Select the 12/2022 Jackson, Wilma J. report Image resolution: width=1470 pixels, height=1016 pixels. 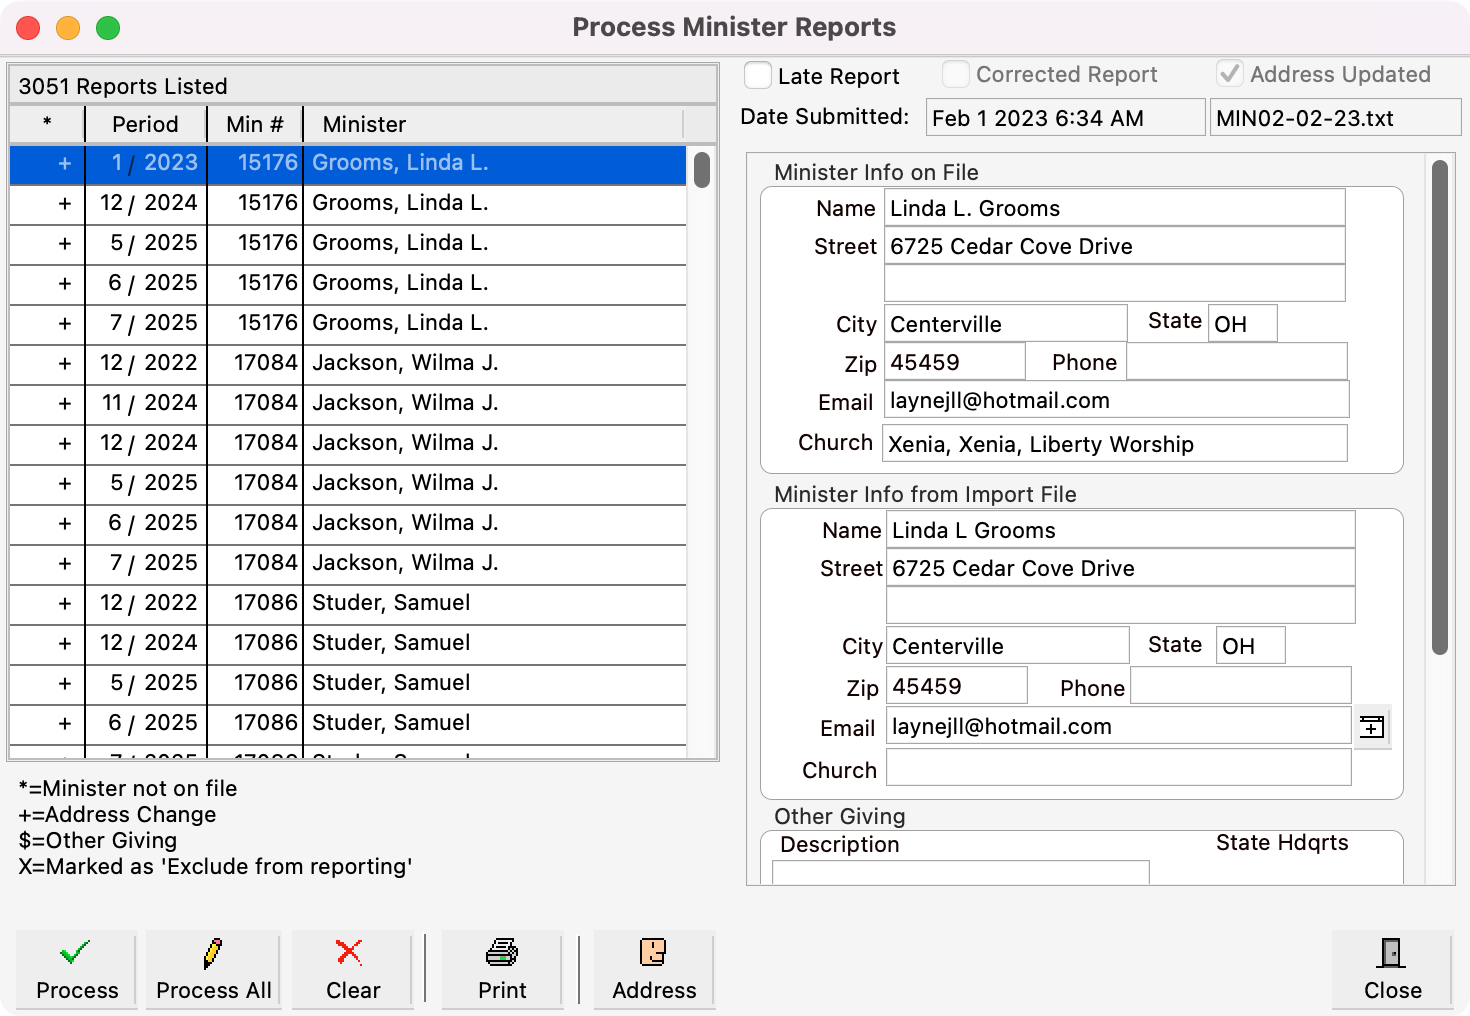tap(400, 363)
